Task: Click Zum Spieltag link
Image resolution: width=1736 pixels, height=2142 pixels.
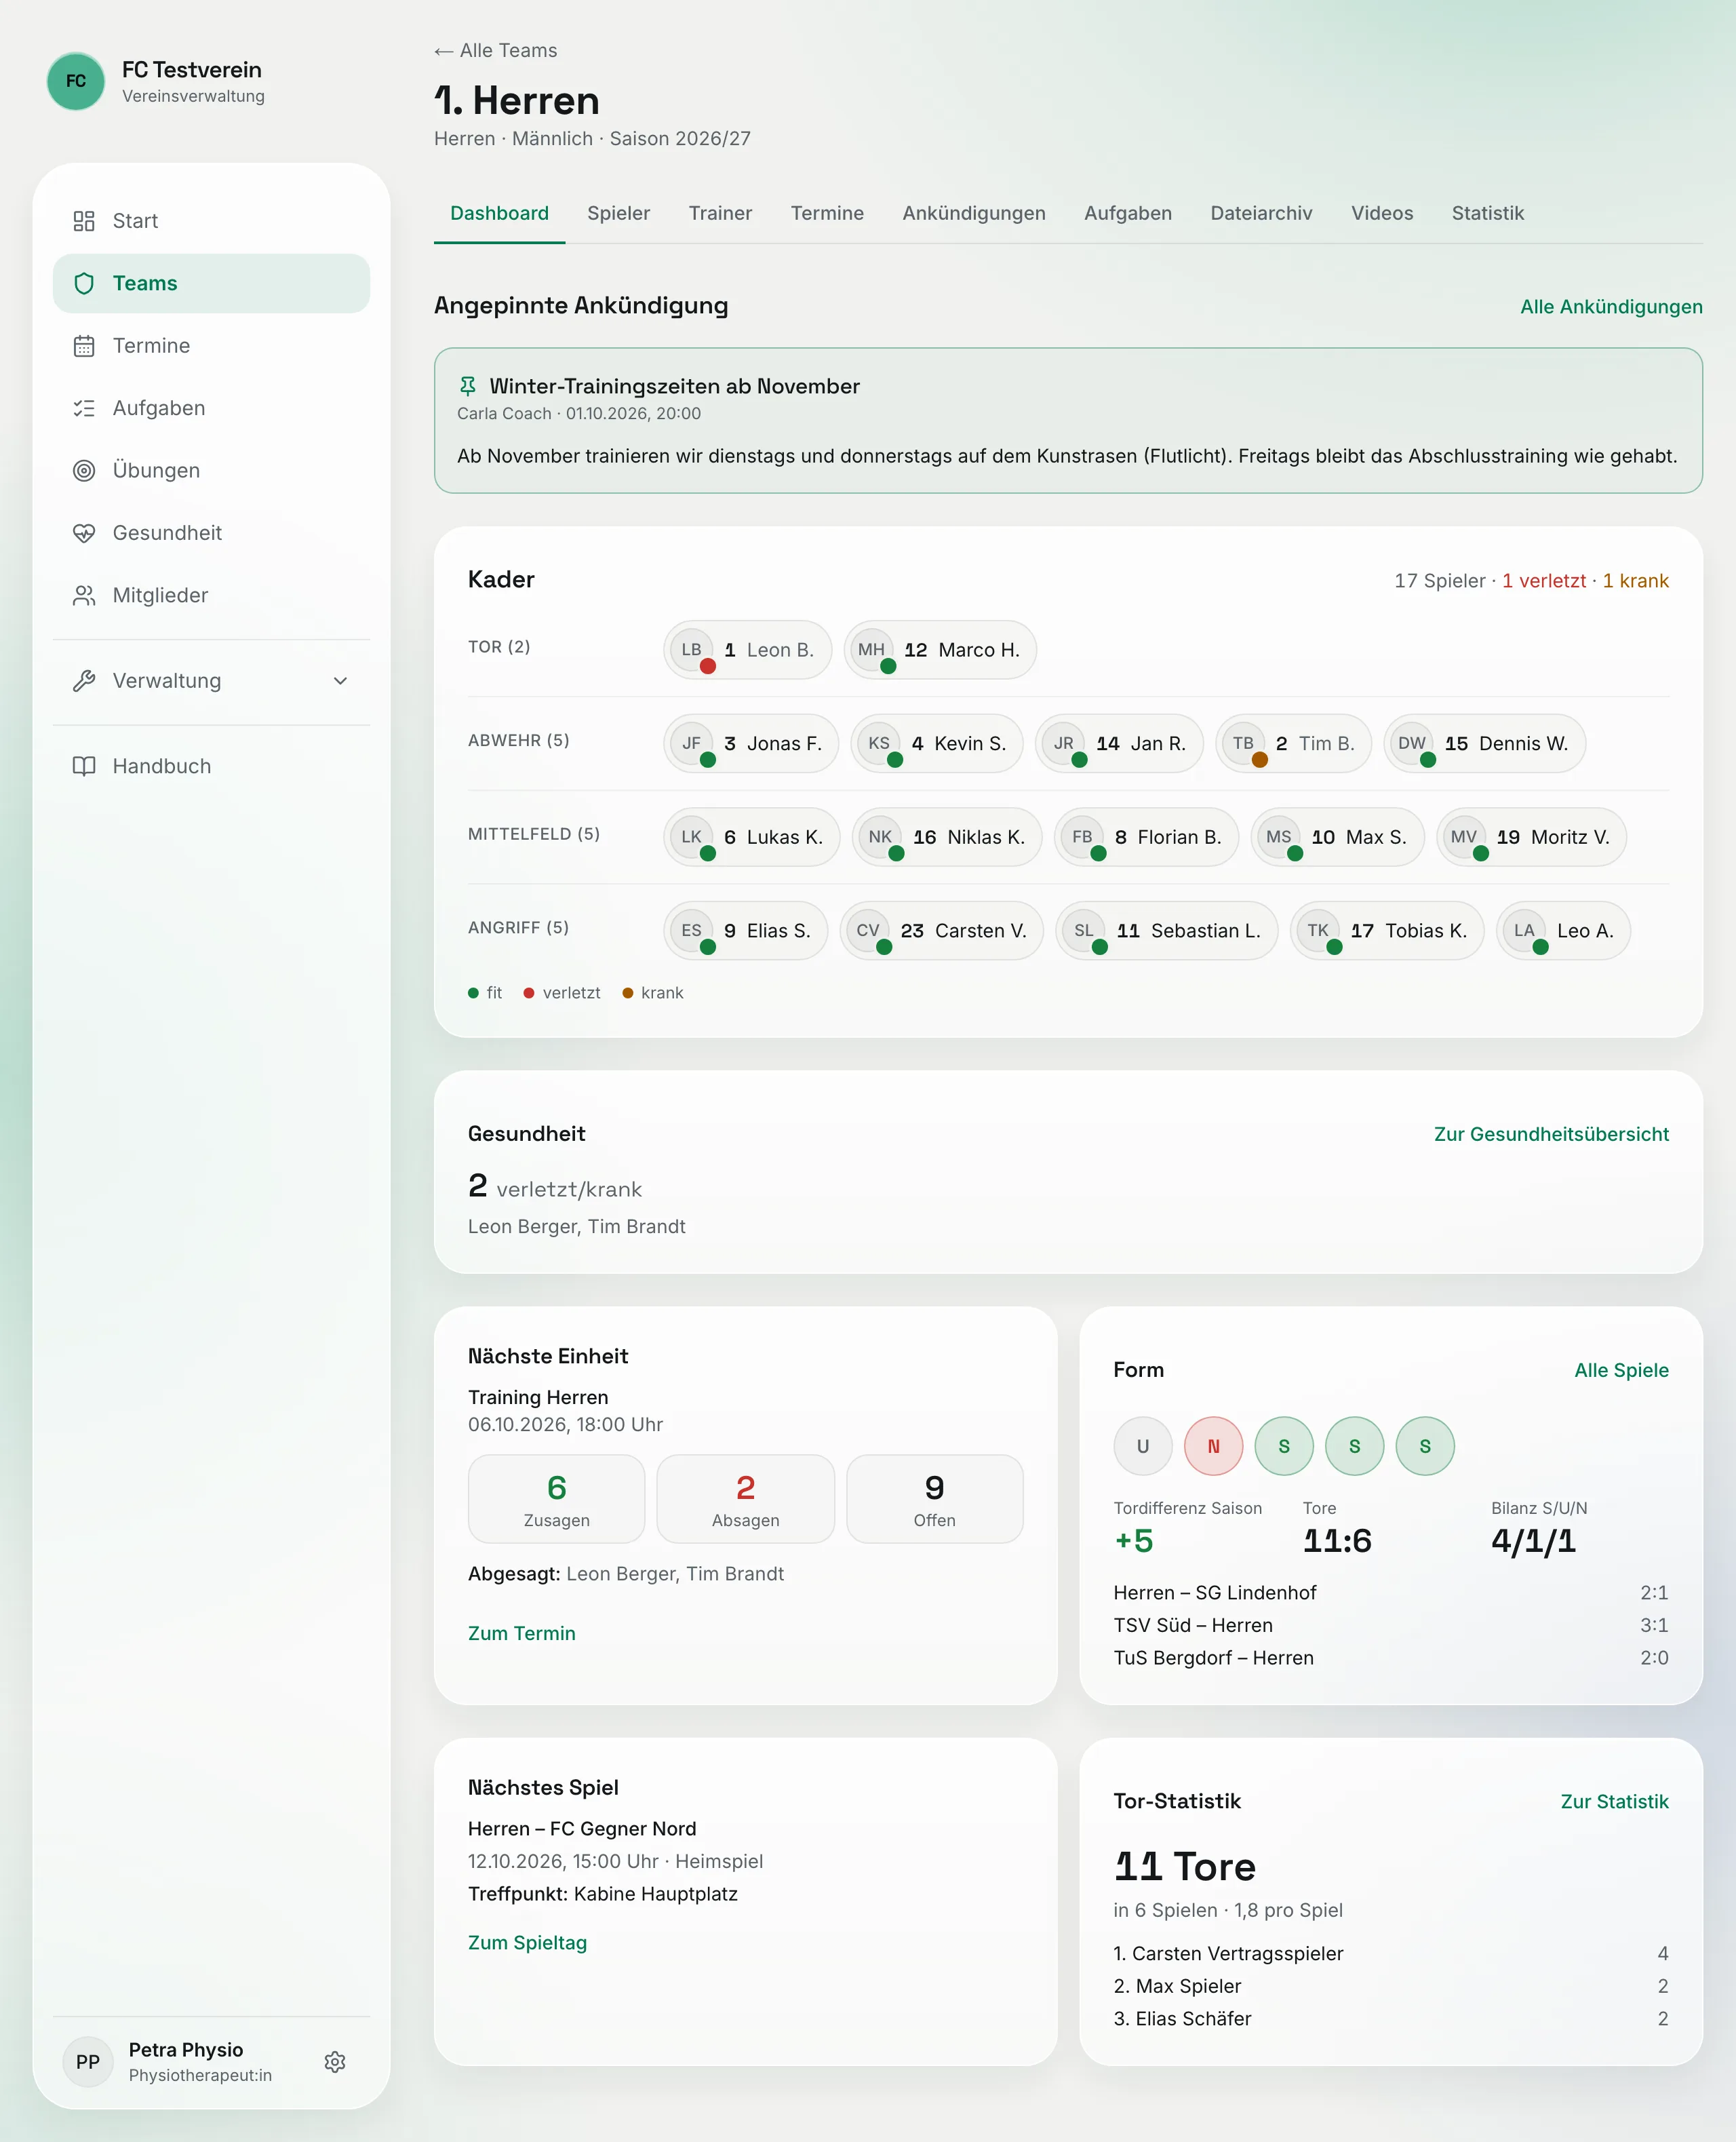Action: click(527, 1942)
